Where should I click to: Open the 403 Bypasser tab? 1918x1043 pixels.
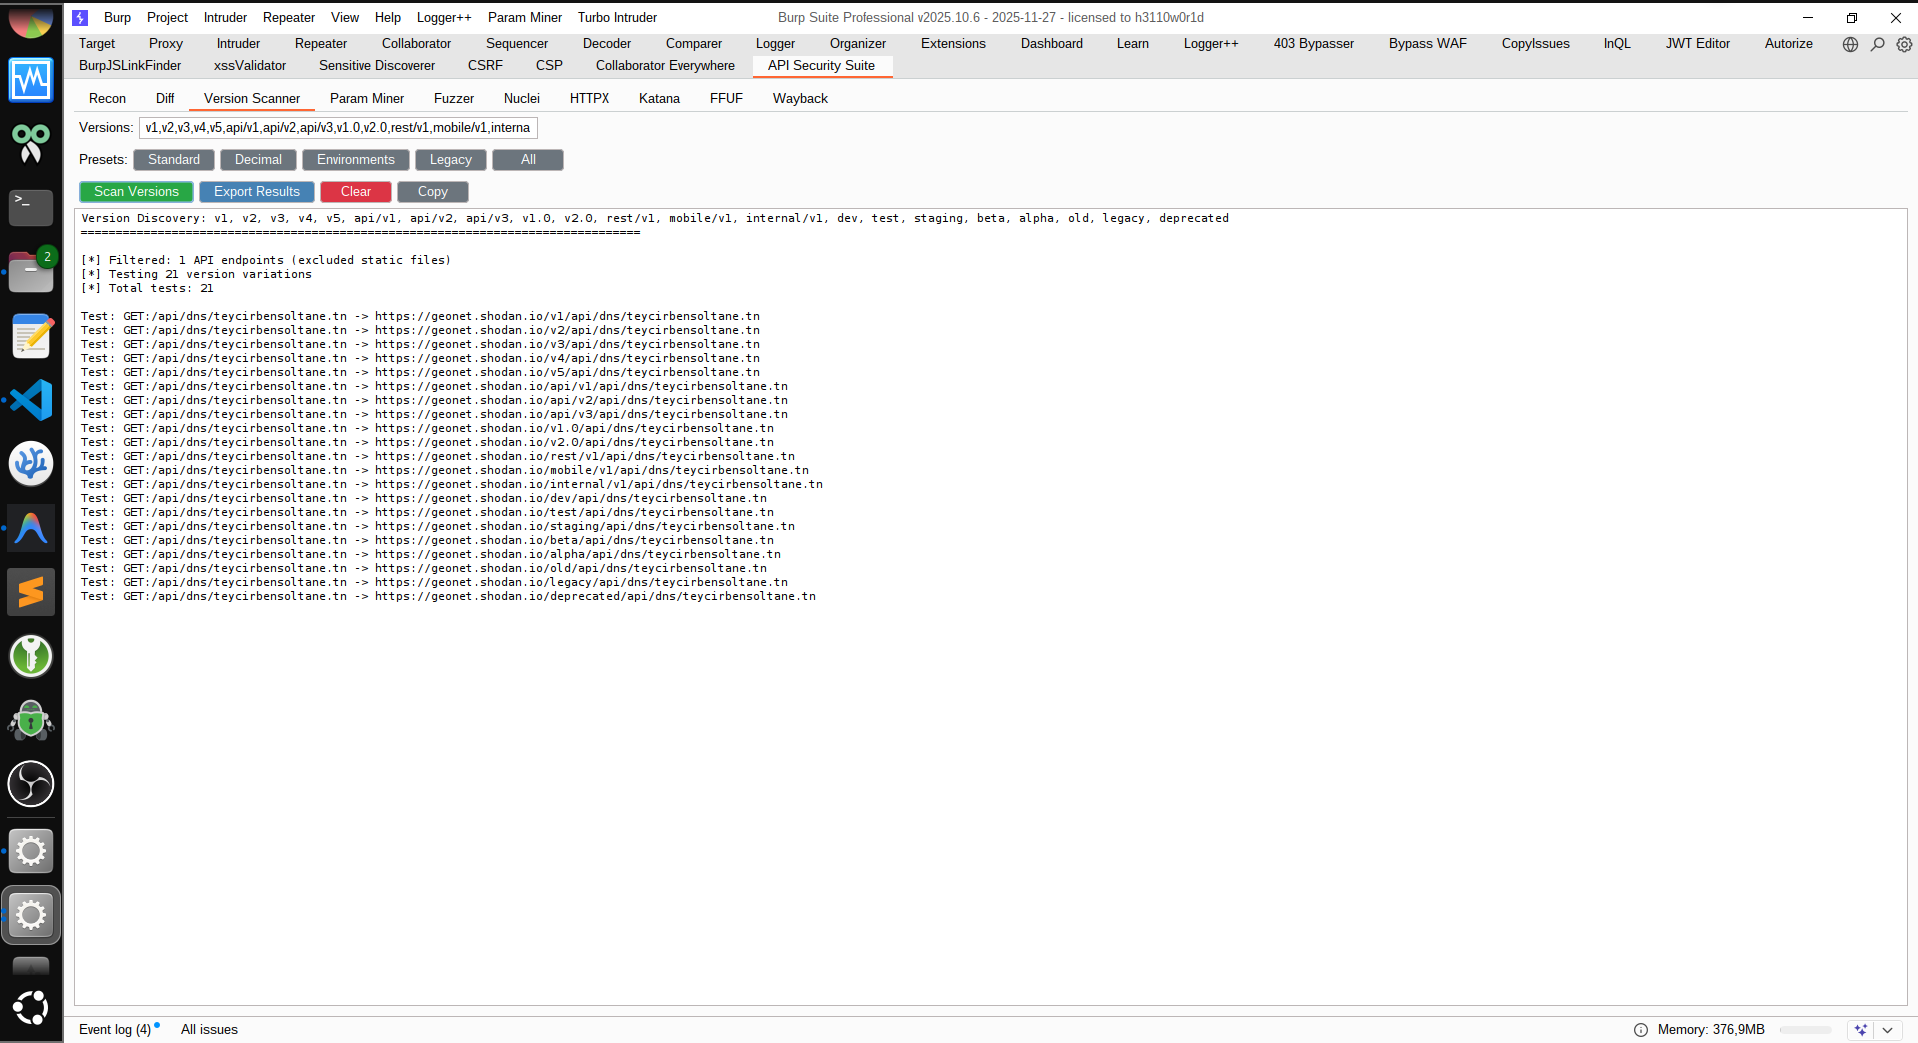(x=1314, y=44)
